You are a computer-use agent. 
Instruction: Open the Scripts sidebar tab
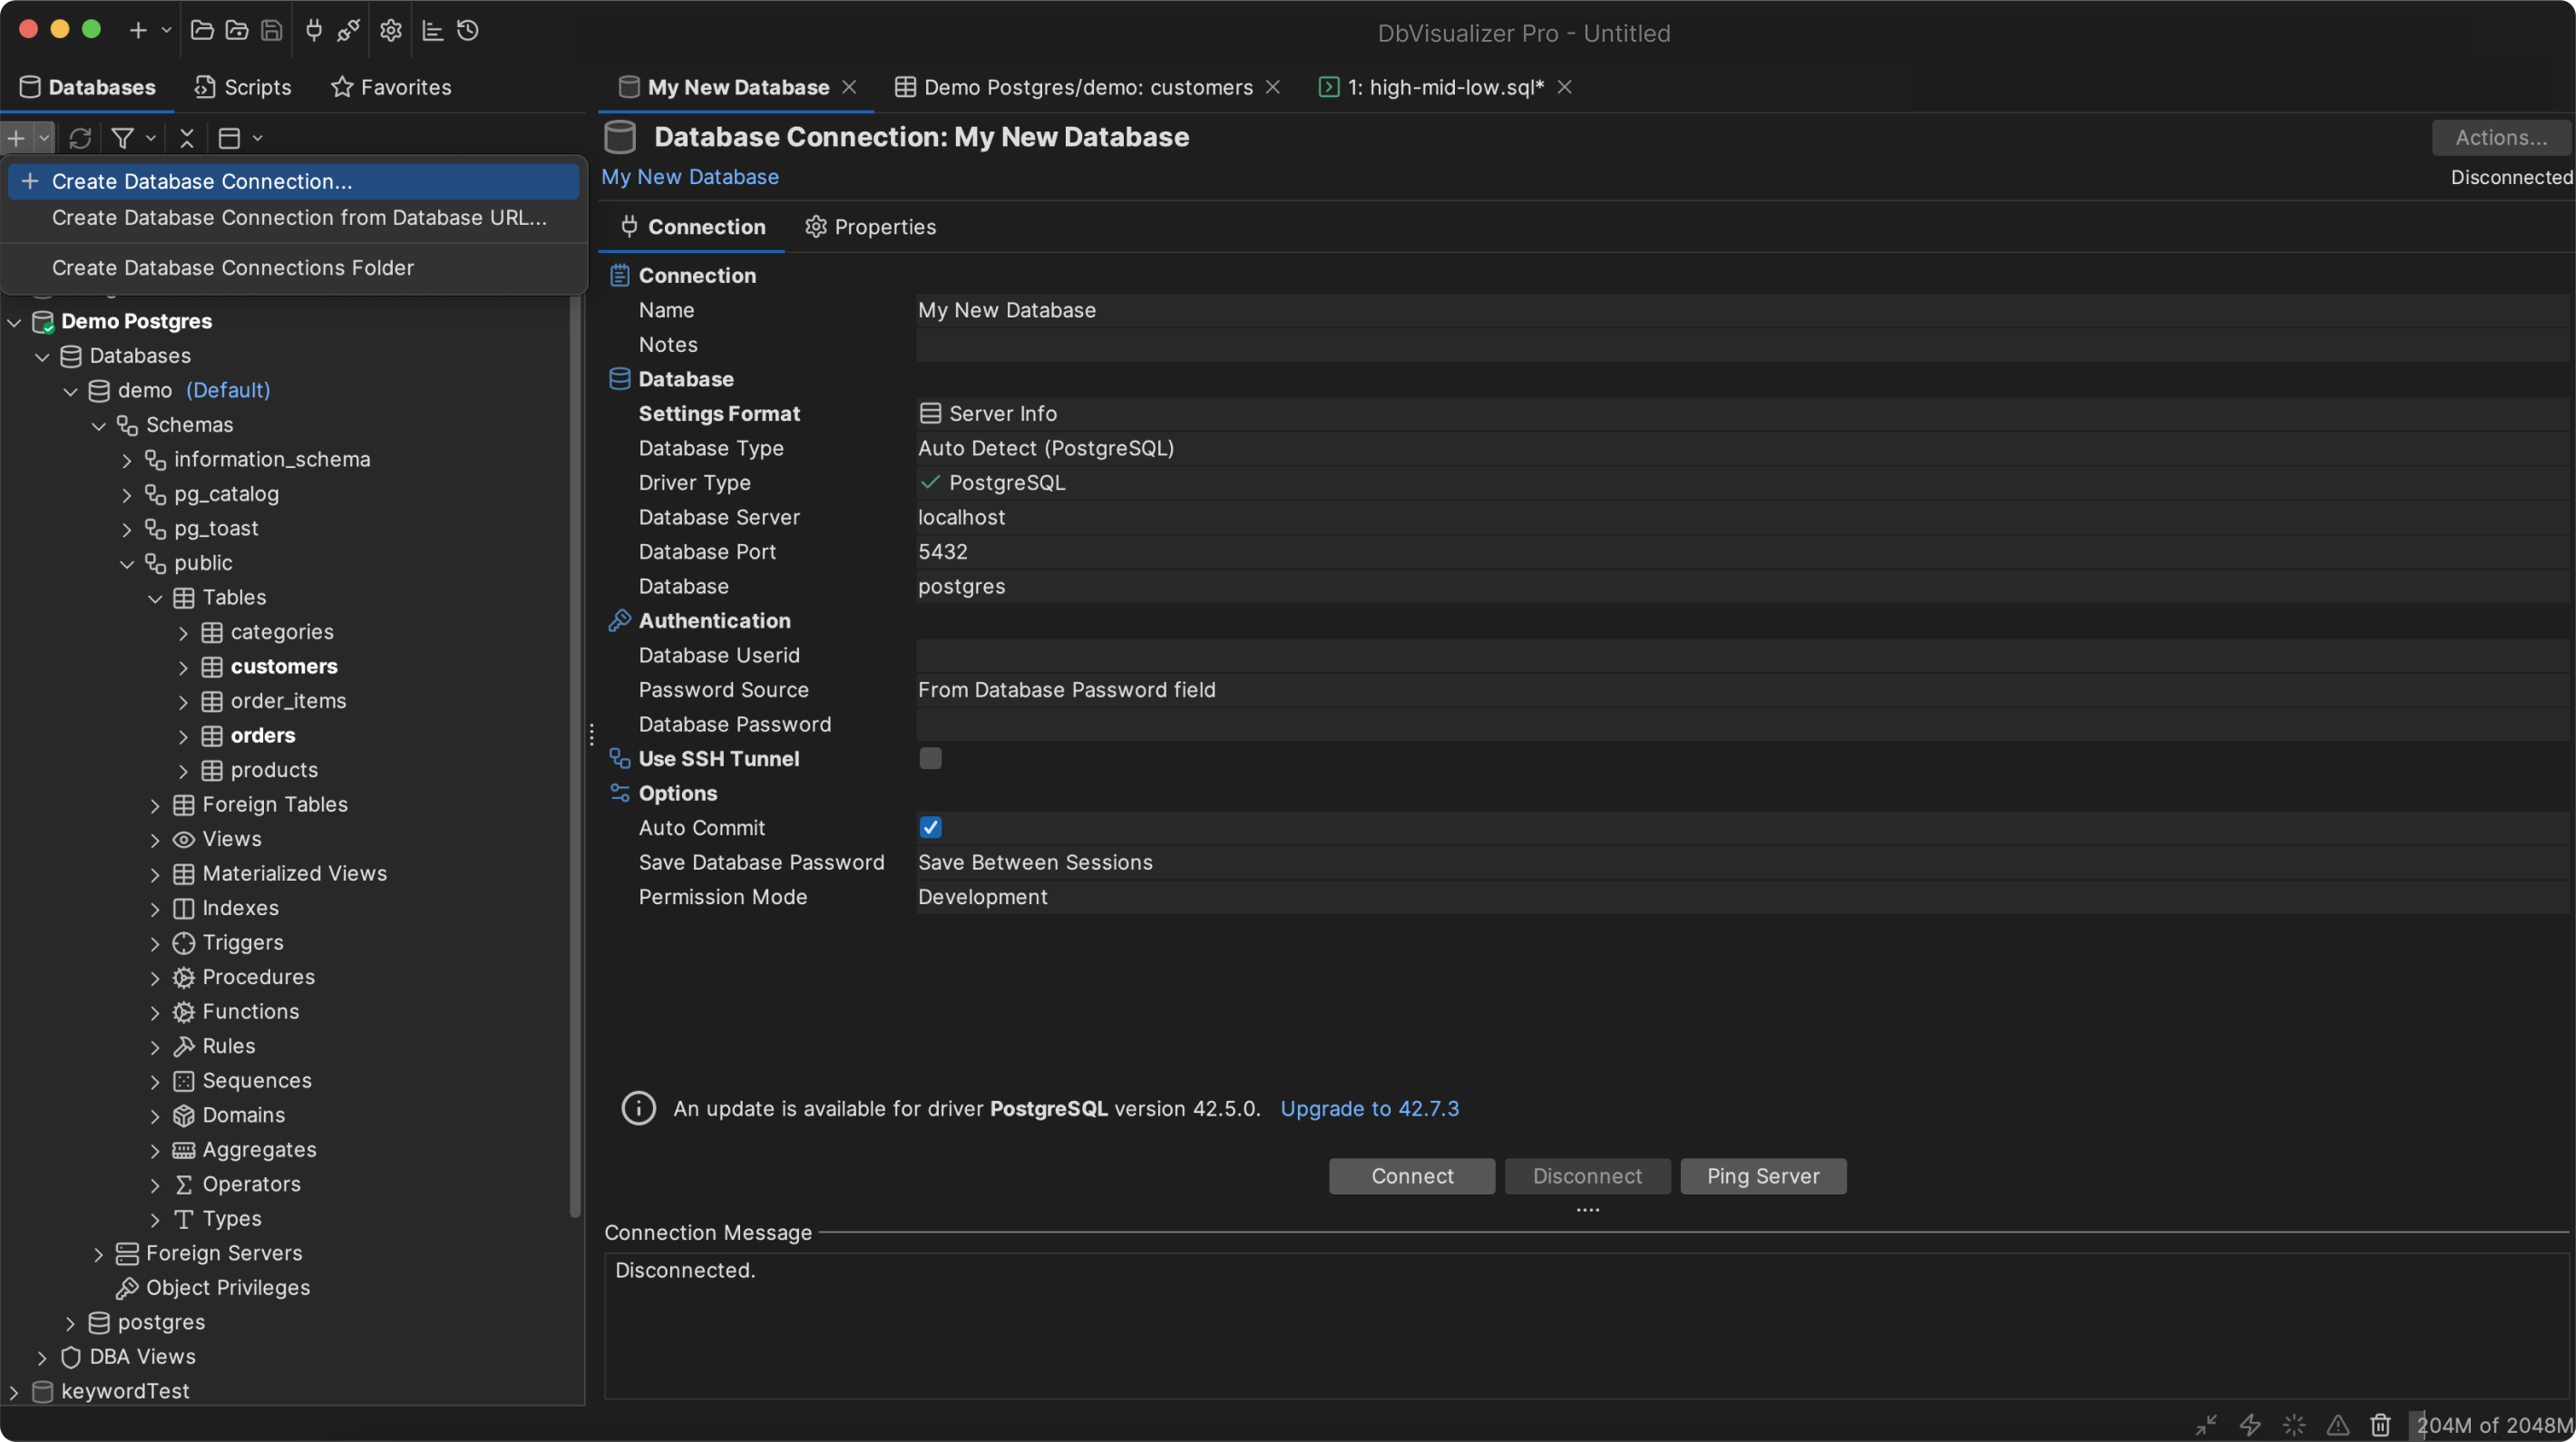(242, 87)
